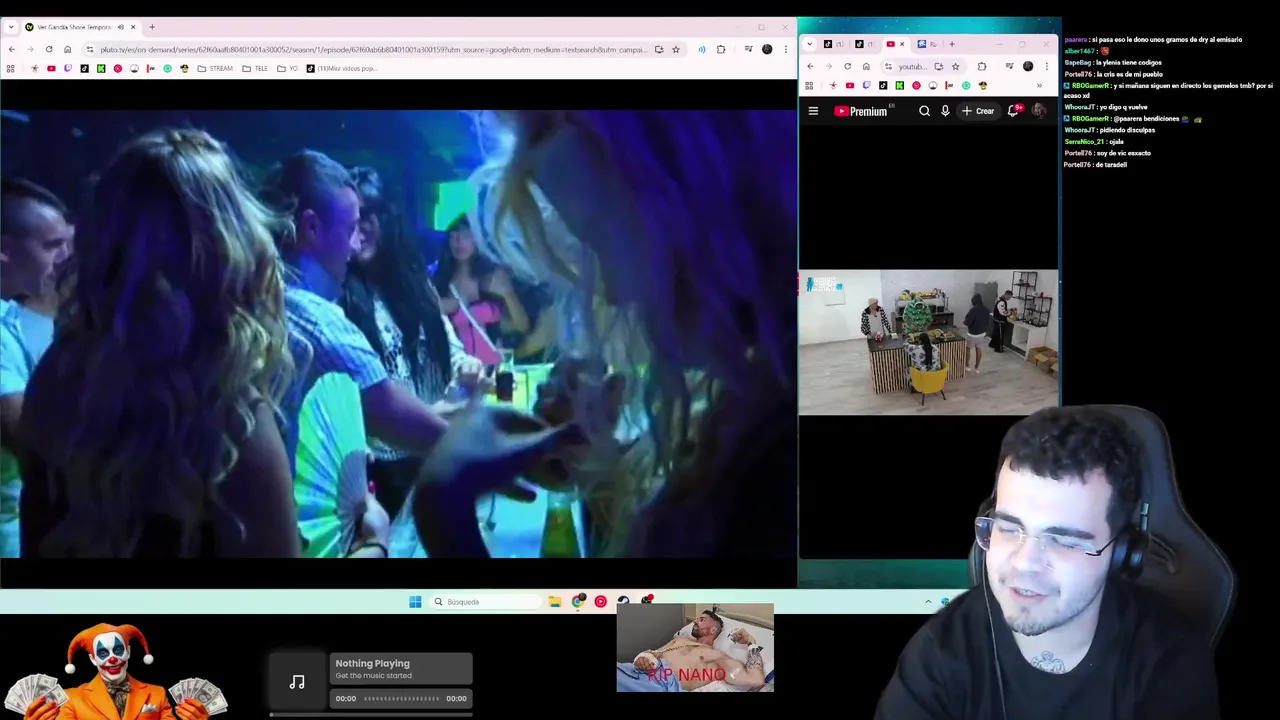Go back in the YouTube browser window
The width and height of the screenshot is (1280, 720).
[811, 66]
